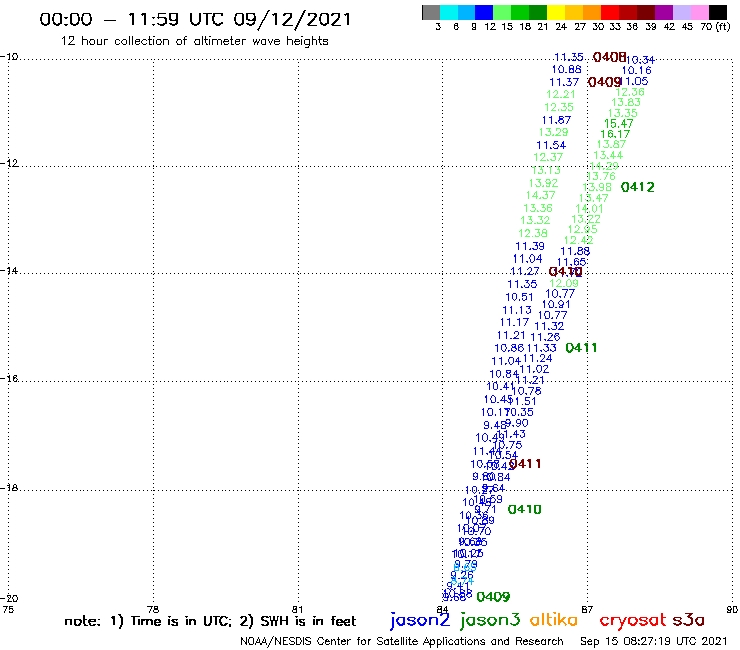Click the dark red 0411 time marker
This screenshot has height=650, width=740.
[525, 464]
